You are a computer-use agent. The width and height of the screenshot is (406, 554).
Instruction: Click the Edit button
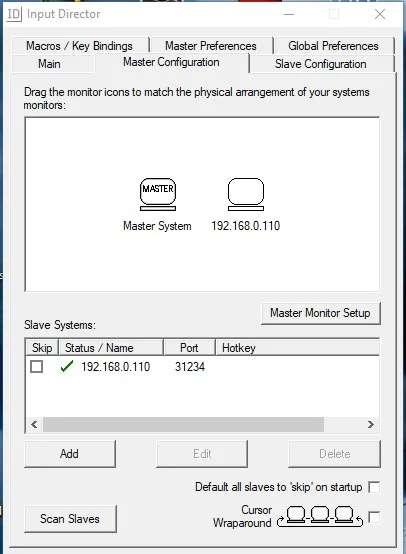coord(202,454)
